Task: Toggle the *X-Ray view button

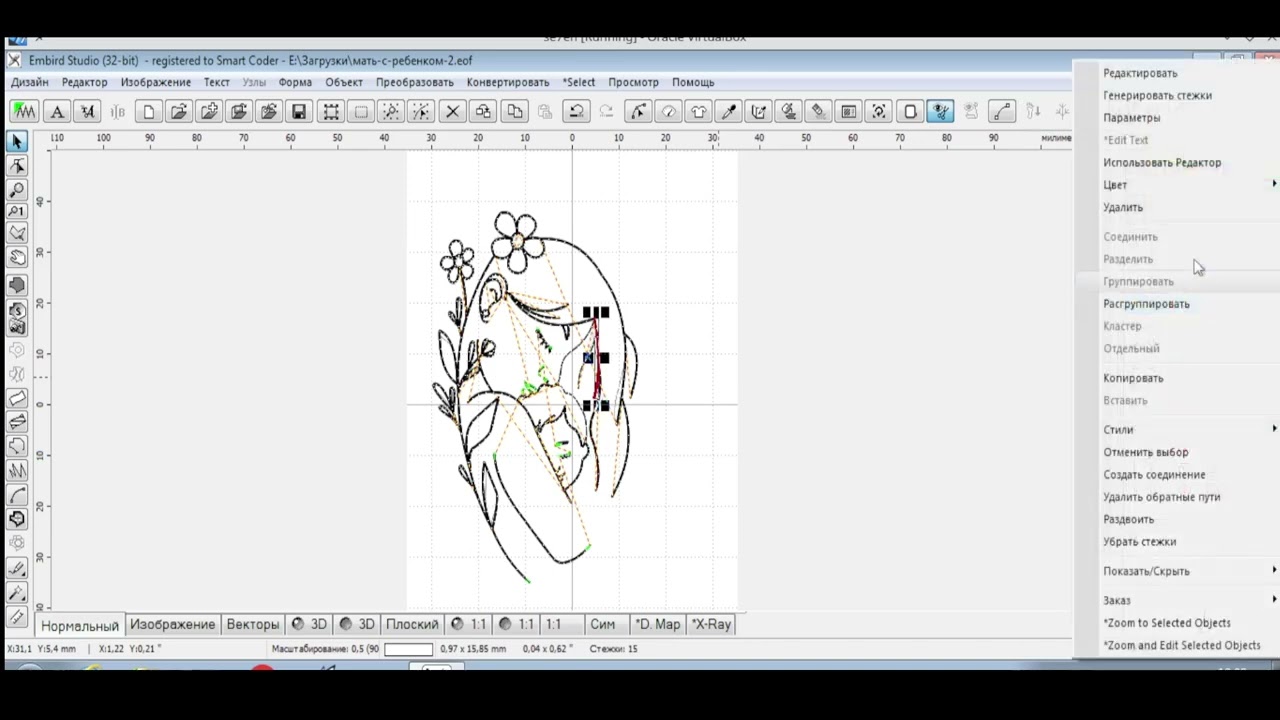Action: click(712, 624)
